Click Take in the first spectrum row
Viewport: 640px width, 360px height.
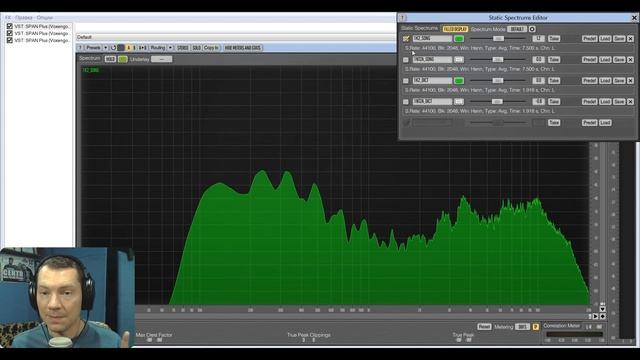pyautogui.click(x=553, y=38)
